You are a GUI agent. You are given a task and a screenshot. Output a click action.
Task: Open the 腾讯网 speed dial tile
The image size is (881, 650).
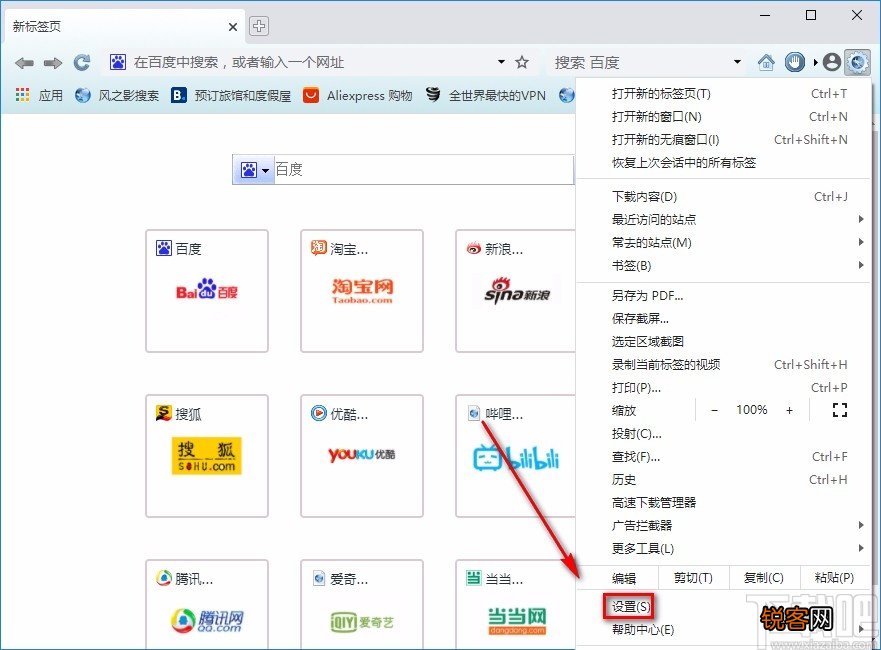click(207, 604)
